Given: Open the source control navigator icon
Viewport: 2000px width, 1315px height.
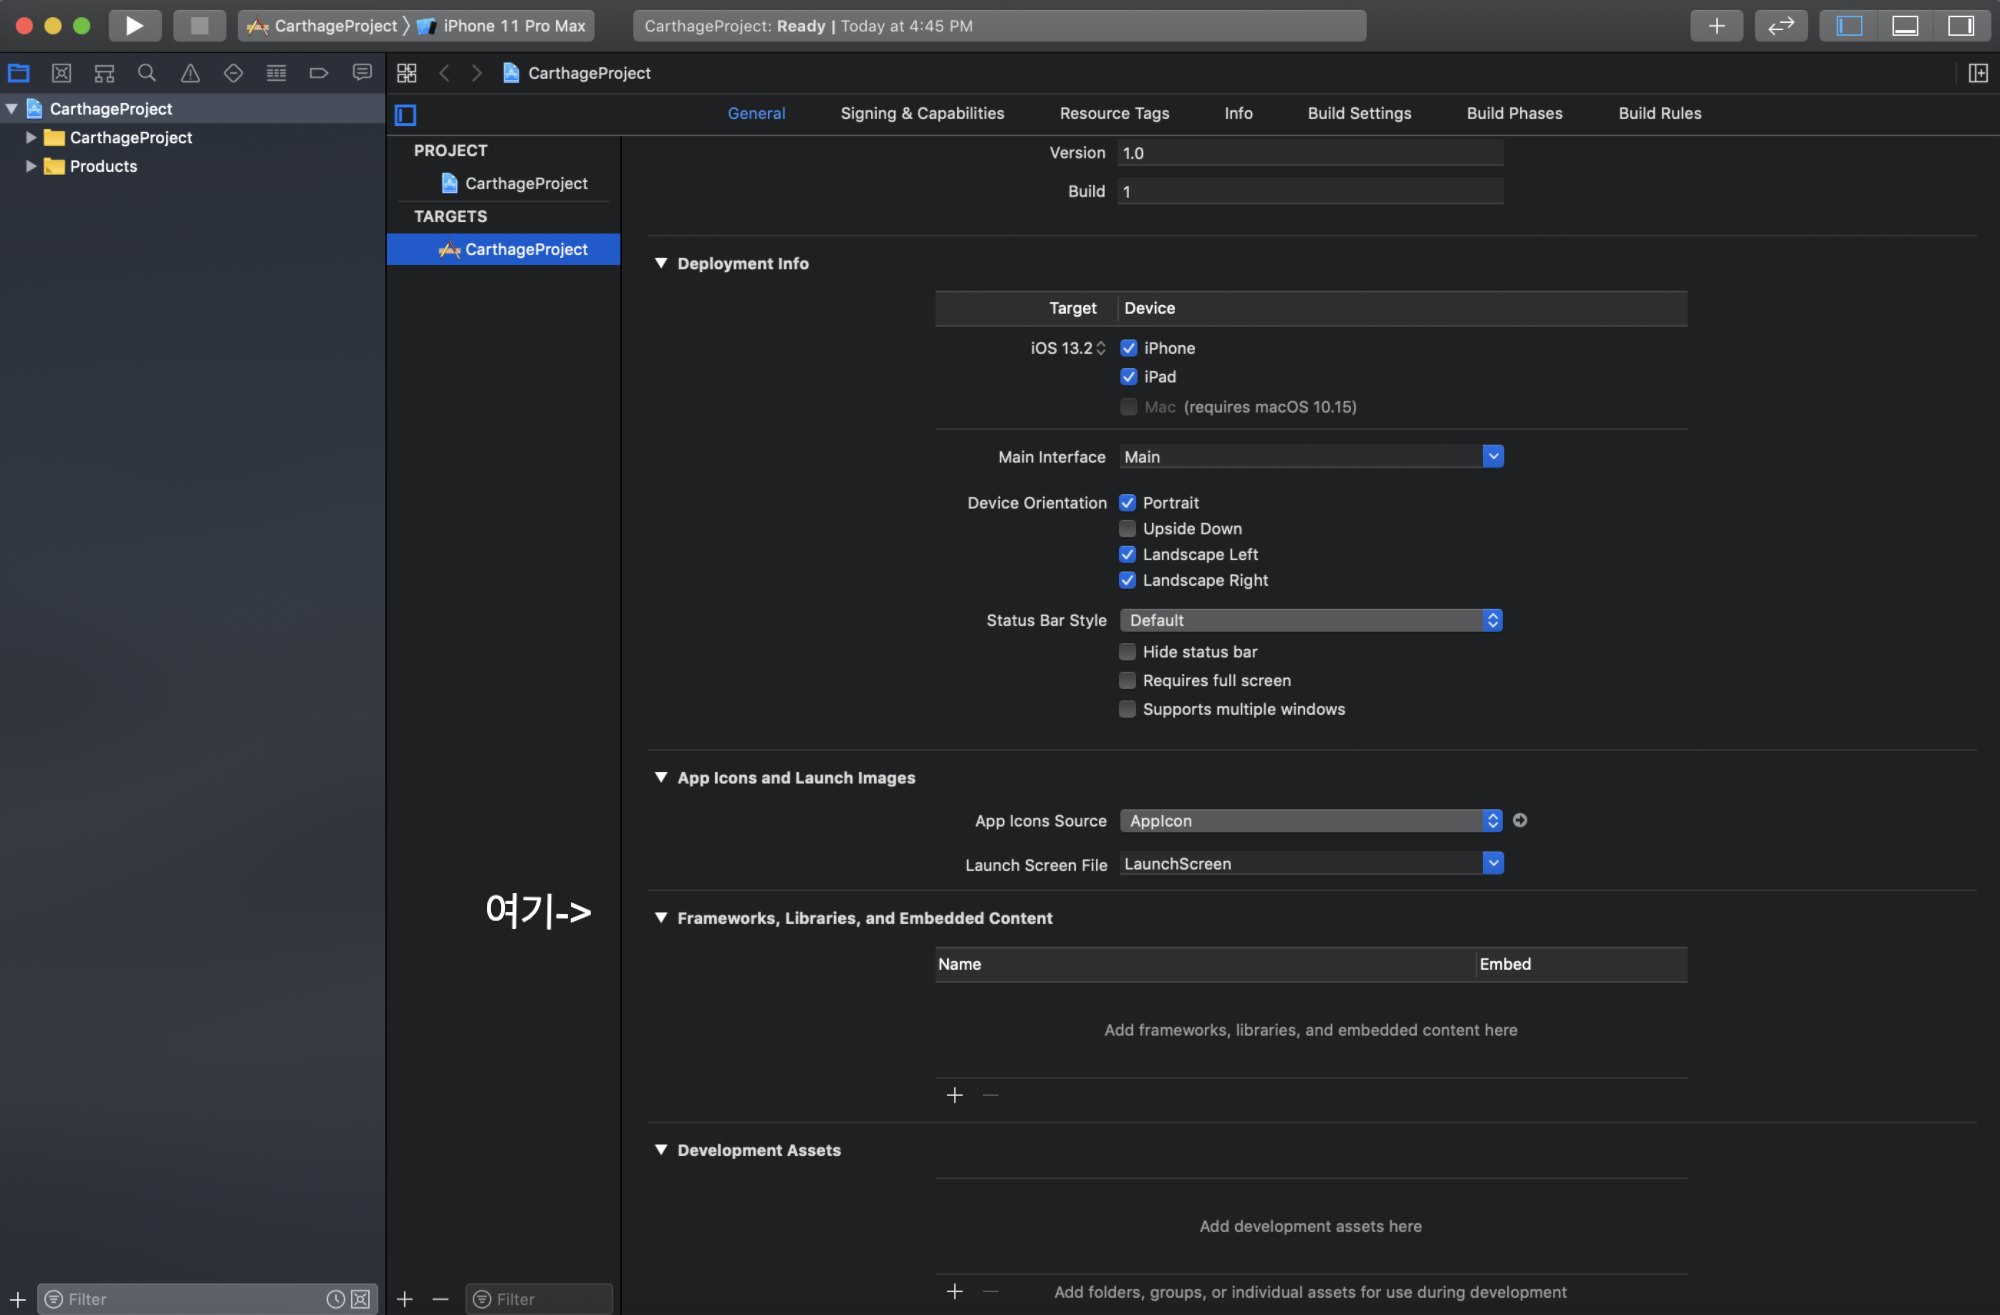Looking at the screenshot, I should [61, 73].
